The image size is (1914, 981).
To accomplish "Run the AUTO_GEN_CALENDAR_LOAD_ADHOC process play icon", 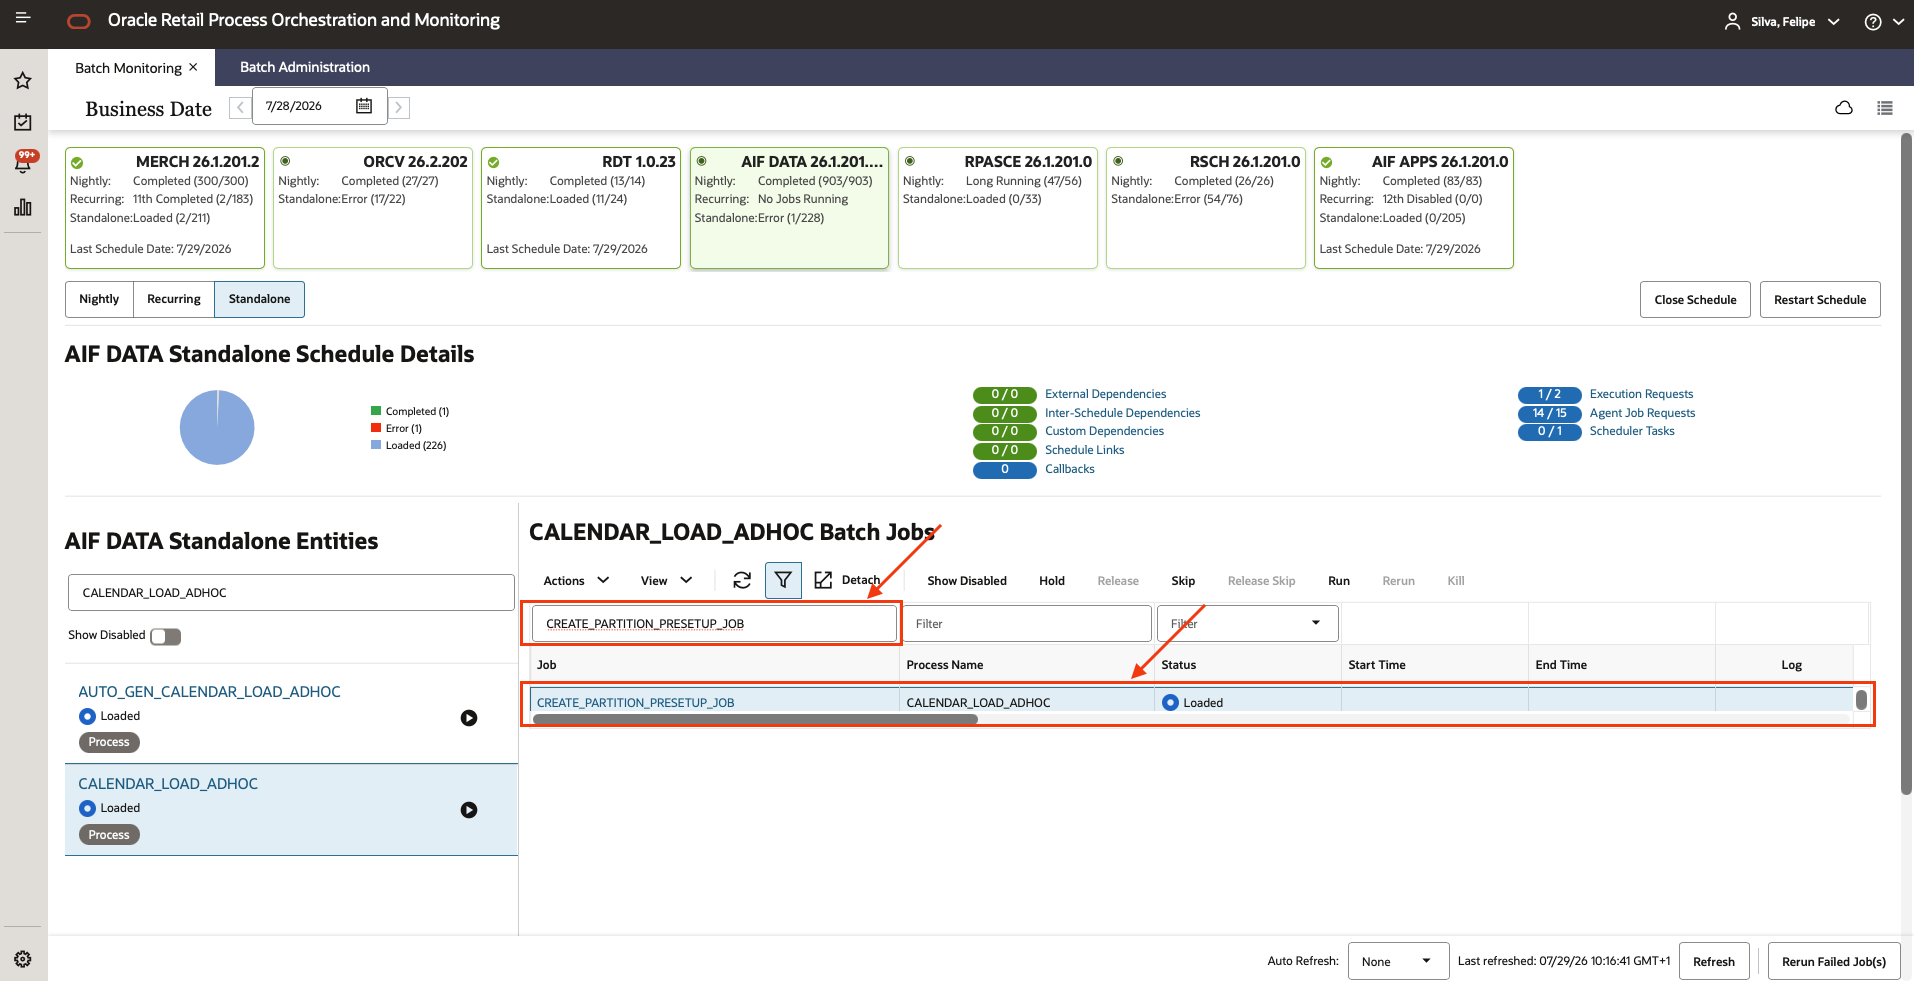I will [469, 718].
